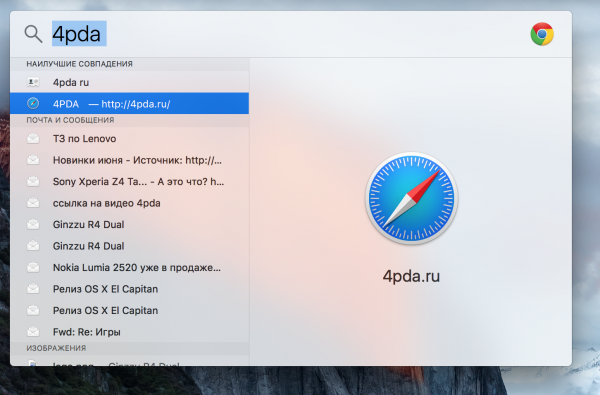This screenshot has width=600, height=395.
Task: Select 'Sony Xperia Z4 Ta...' mail result
Action: [129, 181]
